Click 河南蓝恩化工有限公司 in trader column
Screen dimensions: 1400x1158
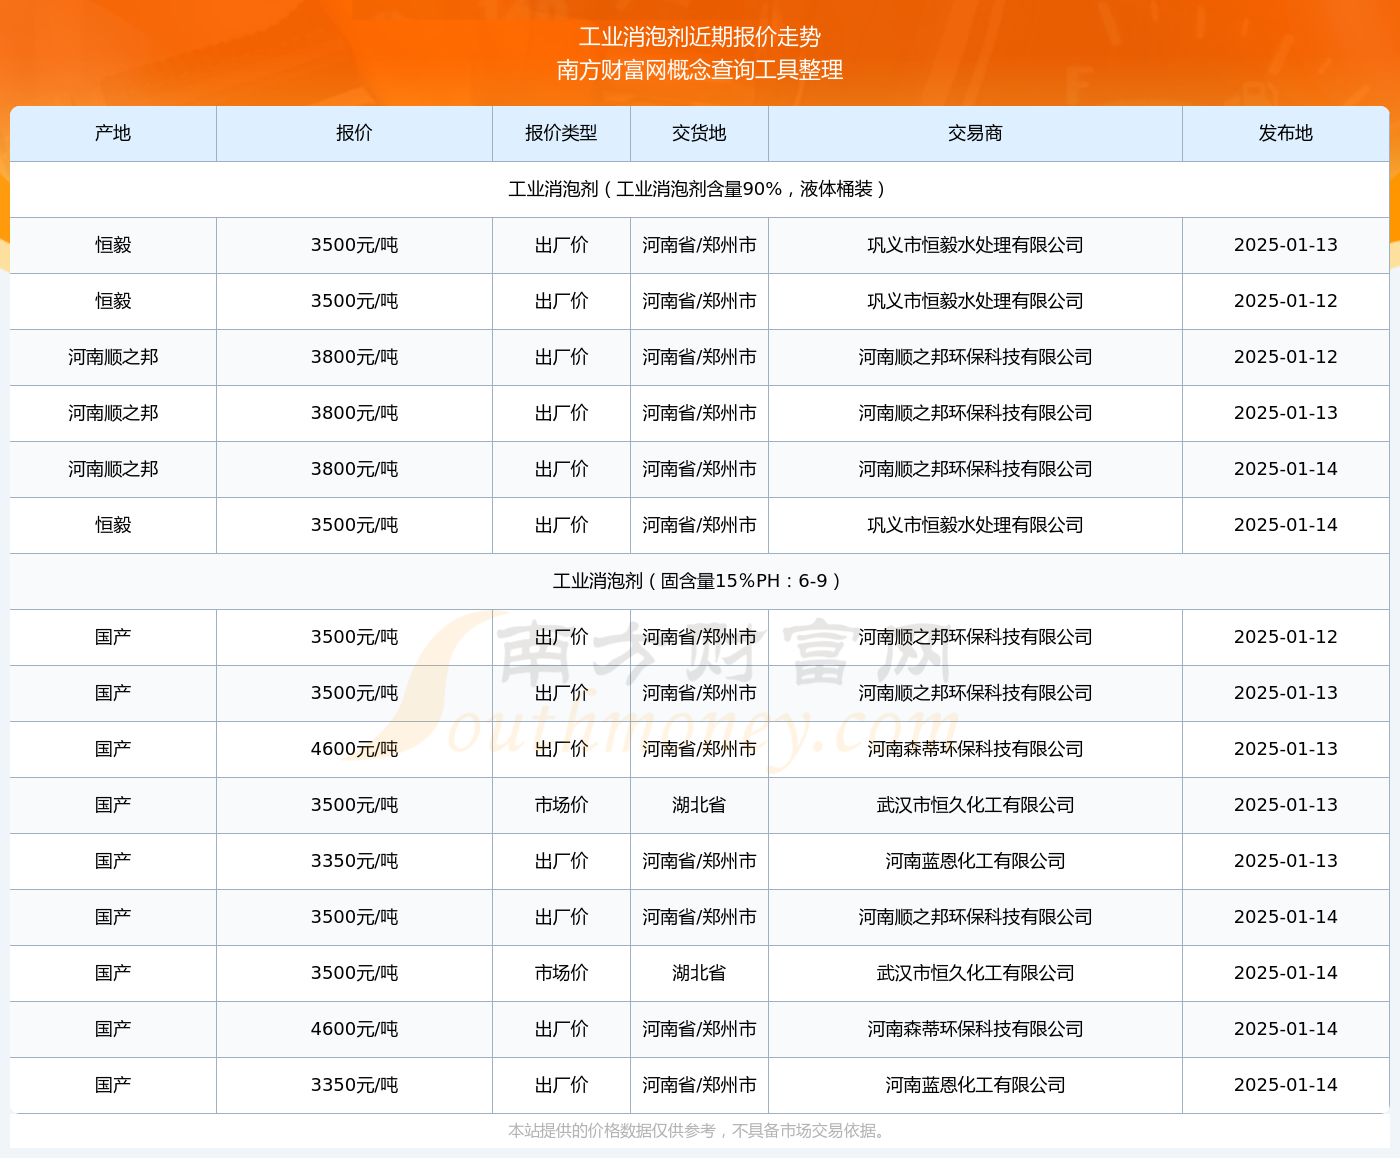pos(974,861)
